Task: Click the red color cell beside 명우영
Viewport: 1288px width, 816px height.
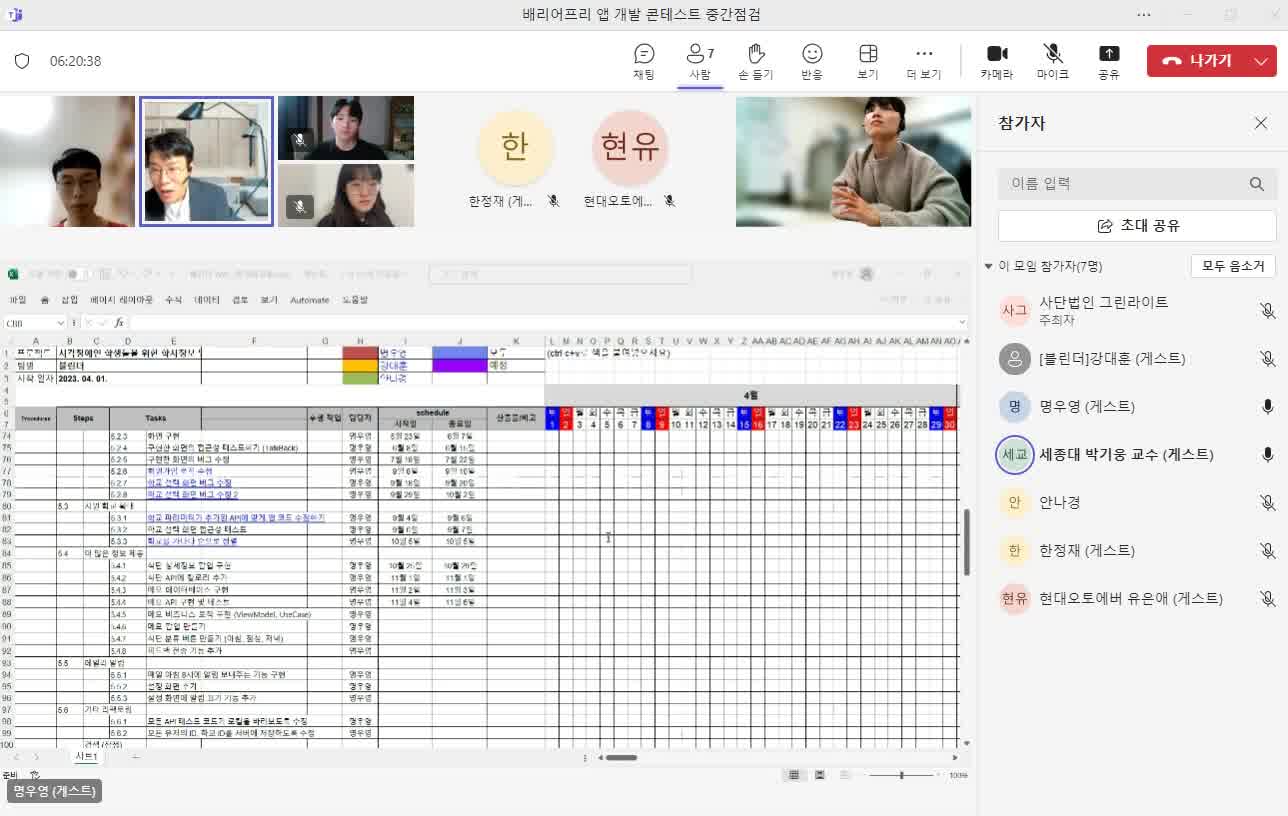Action: [359, 353]
